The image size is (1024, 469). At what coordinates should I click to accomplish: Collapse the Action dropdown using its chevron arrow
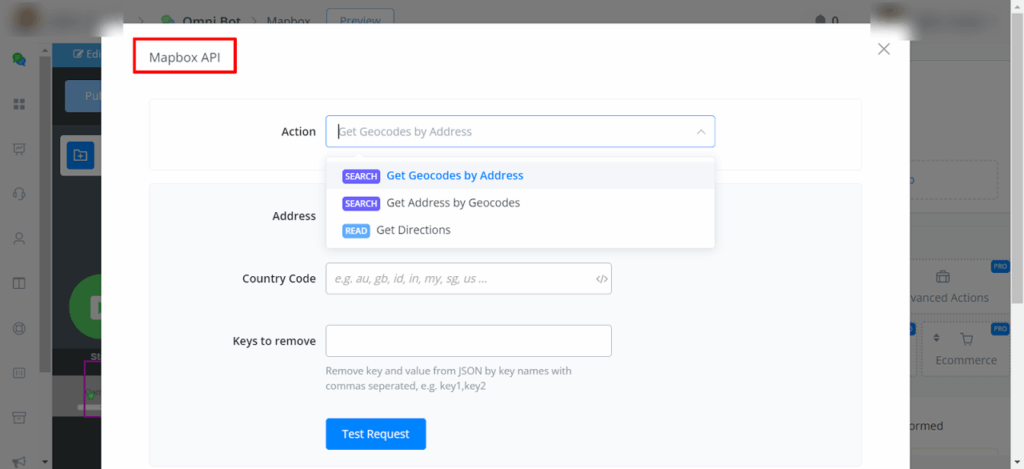coord(699,132)
